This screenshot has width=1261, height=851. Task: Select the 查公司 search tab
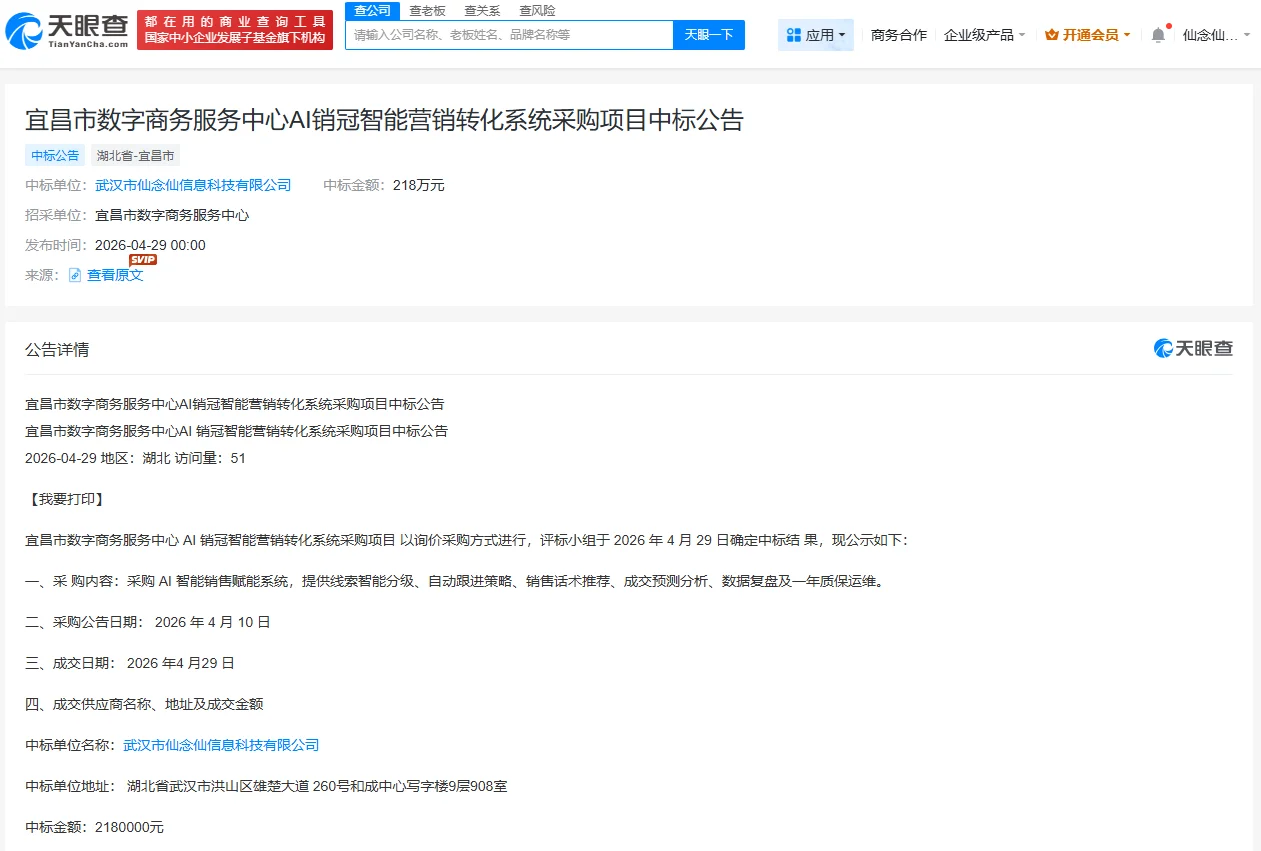click(x=372, y=10)
